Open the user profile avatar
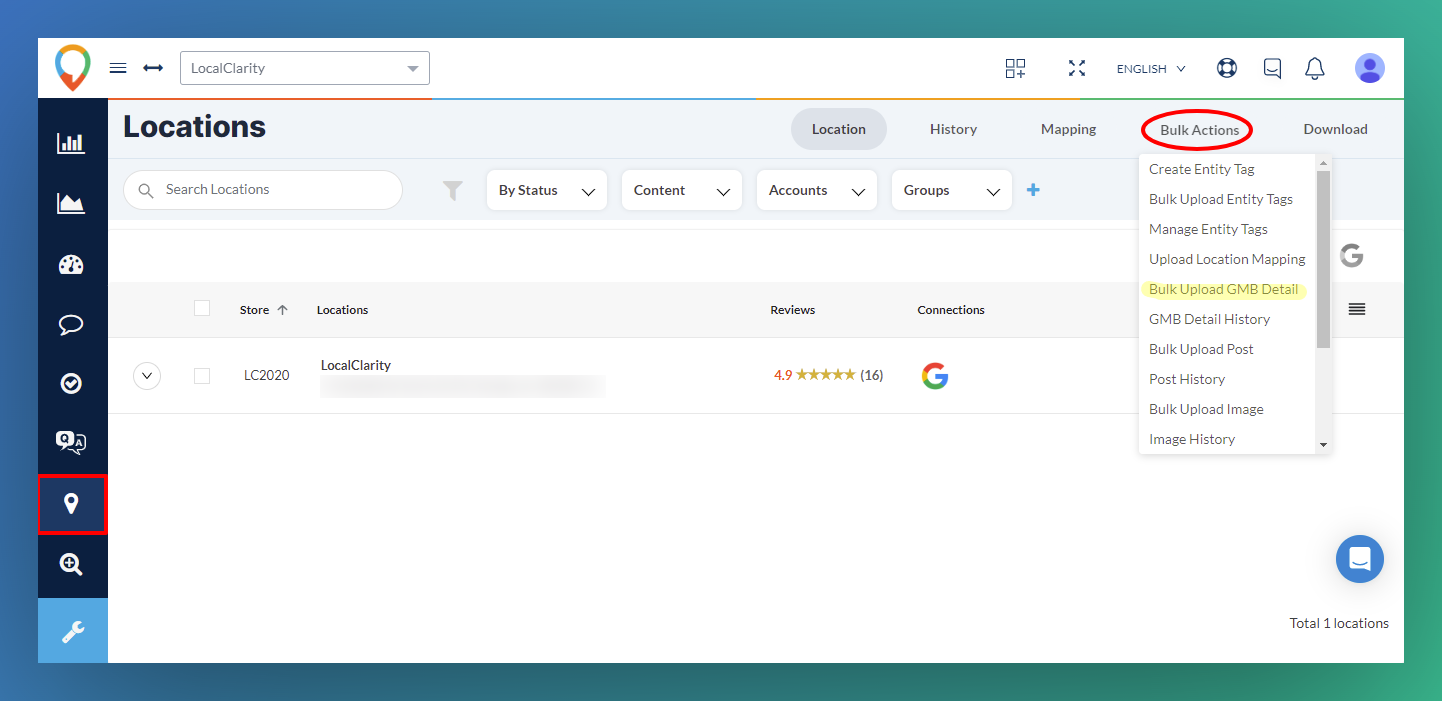This screenshot has height=701, width=1442. click(x=1369, y=68)
